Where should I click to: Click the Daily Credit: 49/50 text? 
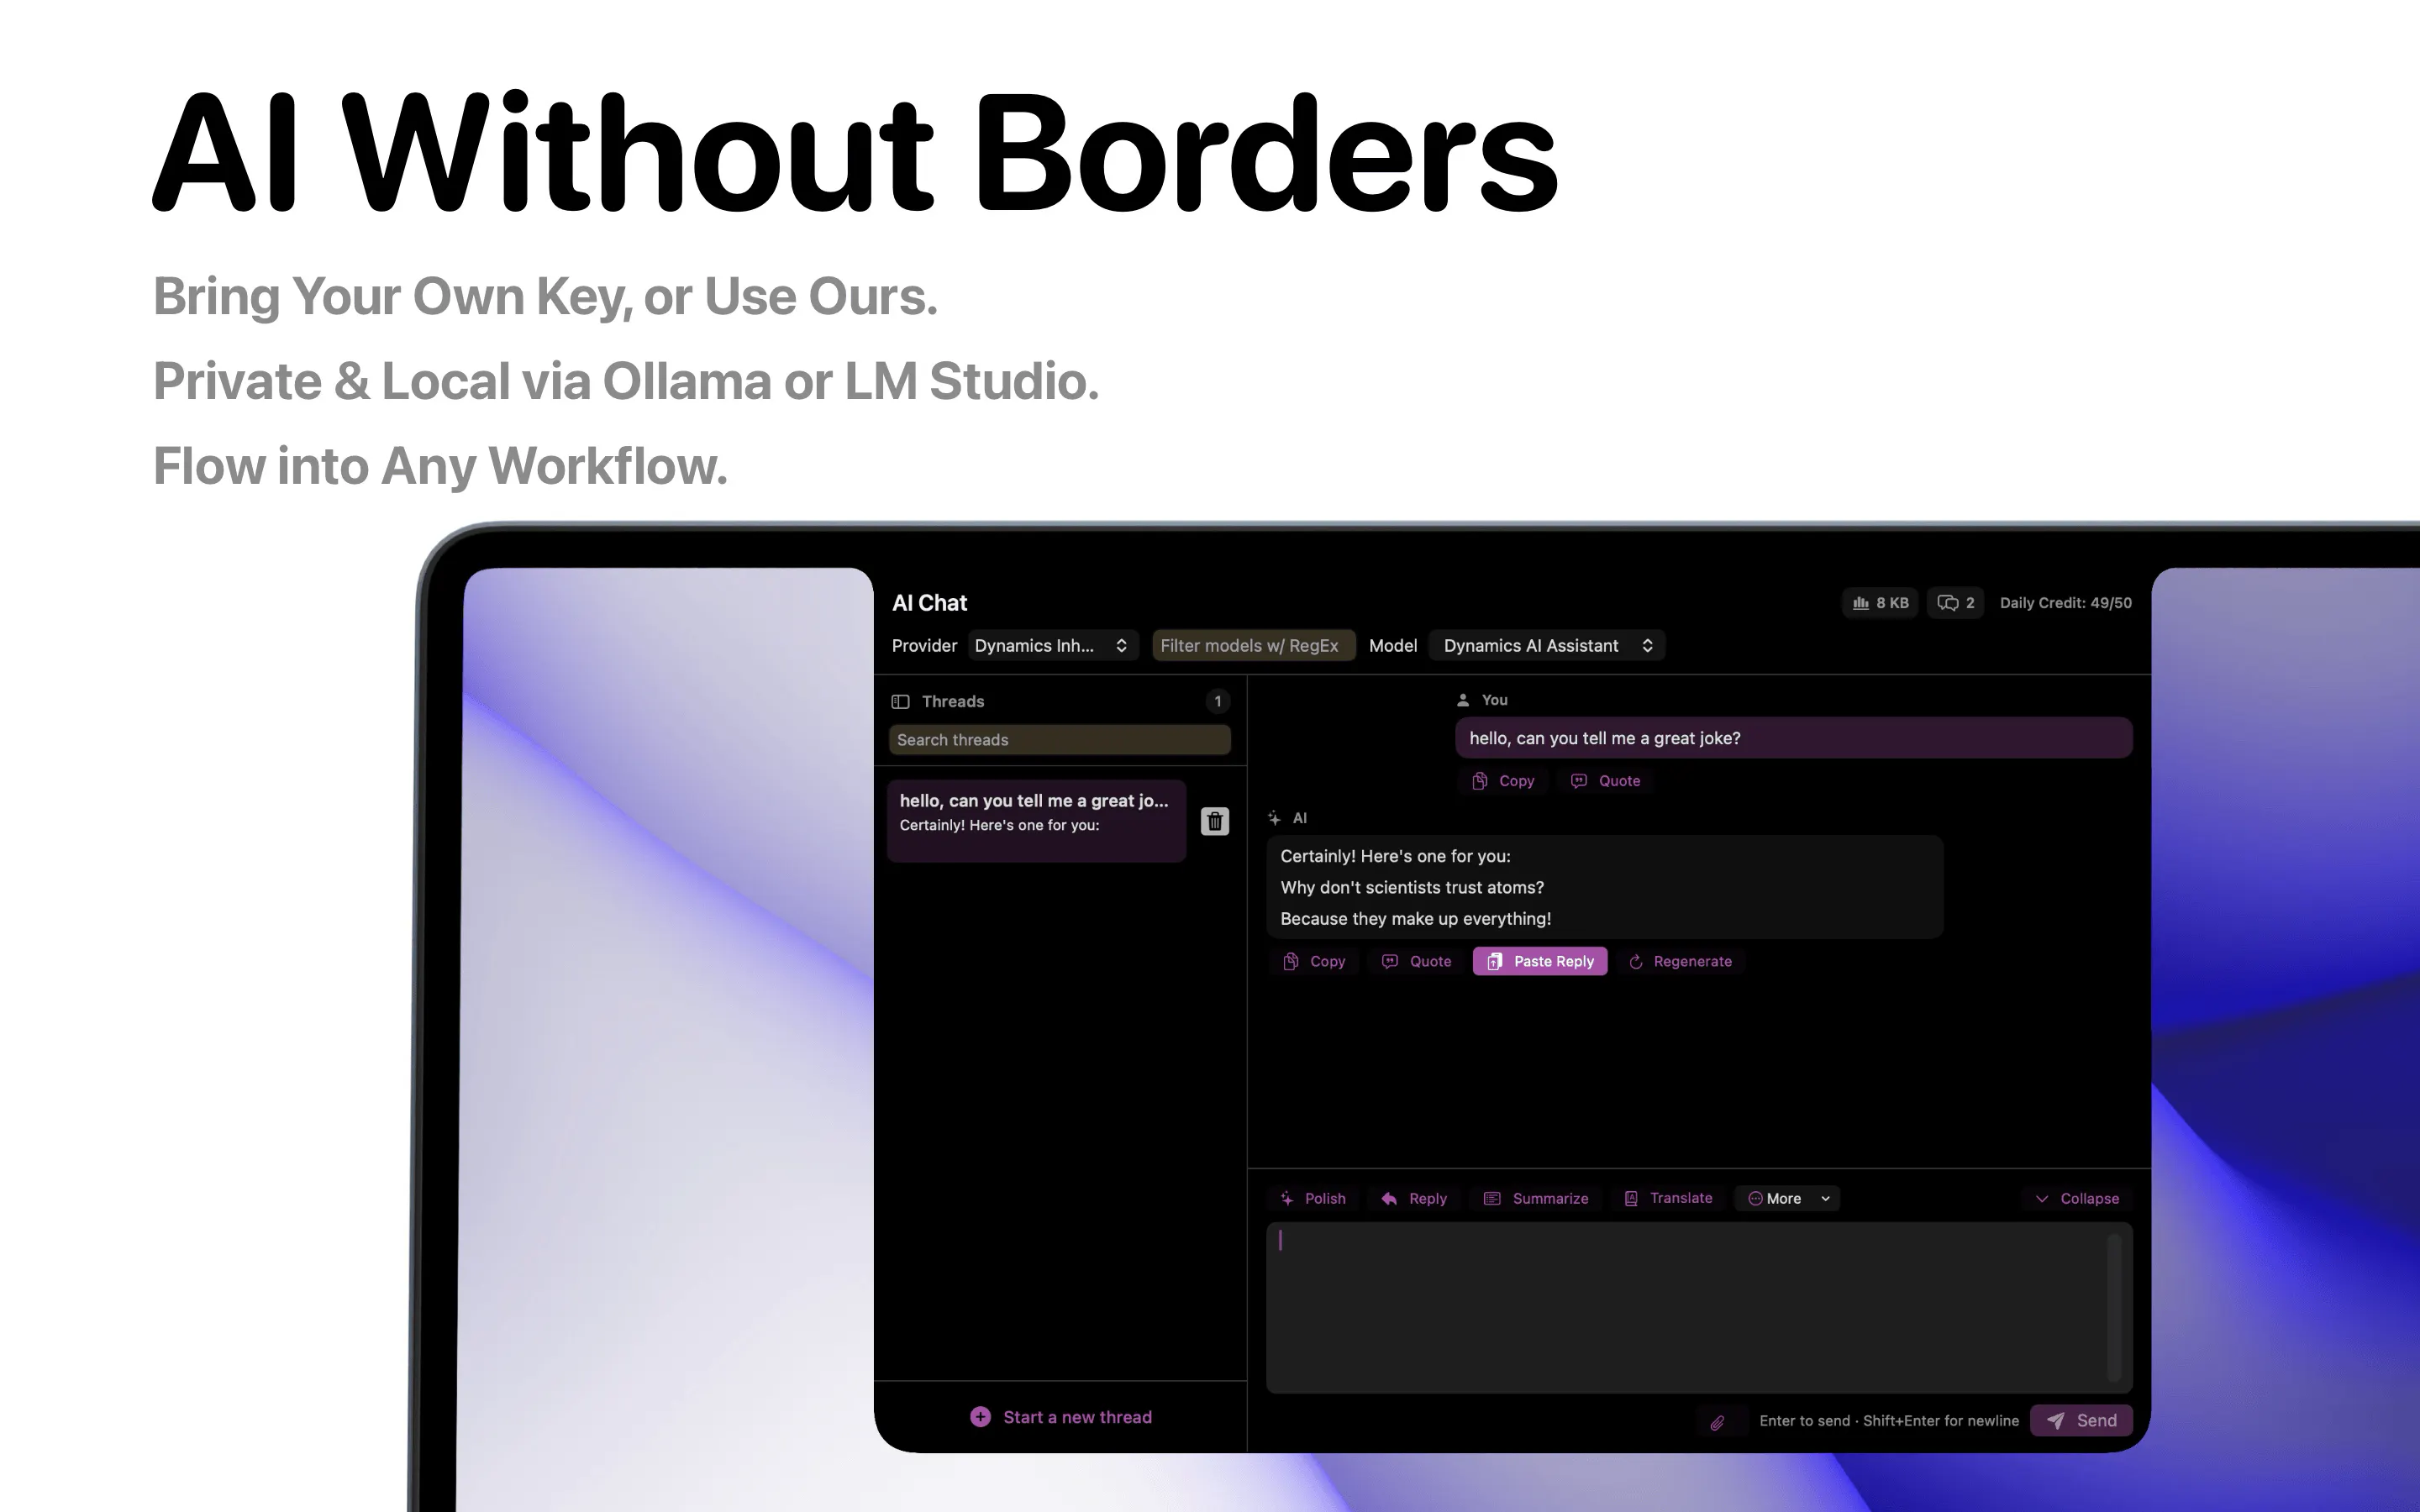pos(2066,603)
